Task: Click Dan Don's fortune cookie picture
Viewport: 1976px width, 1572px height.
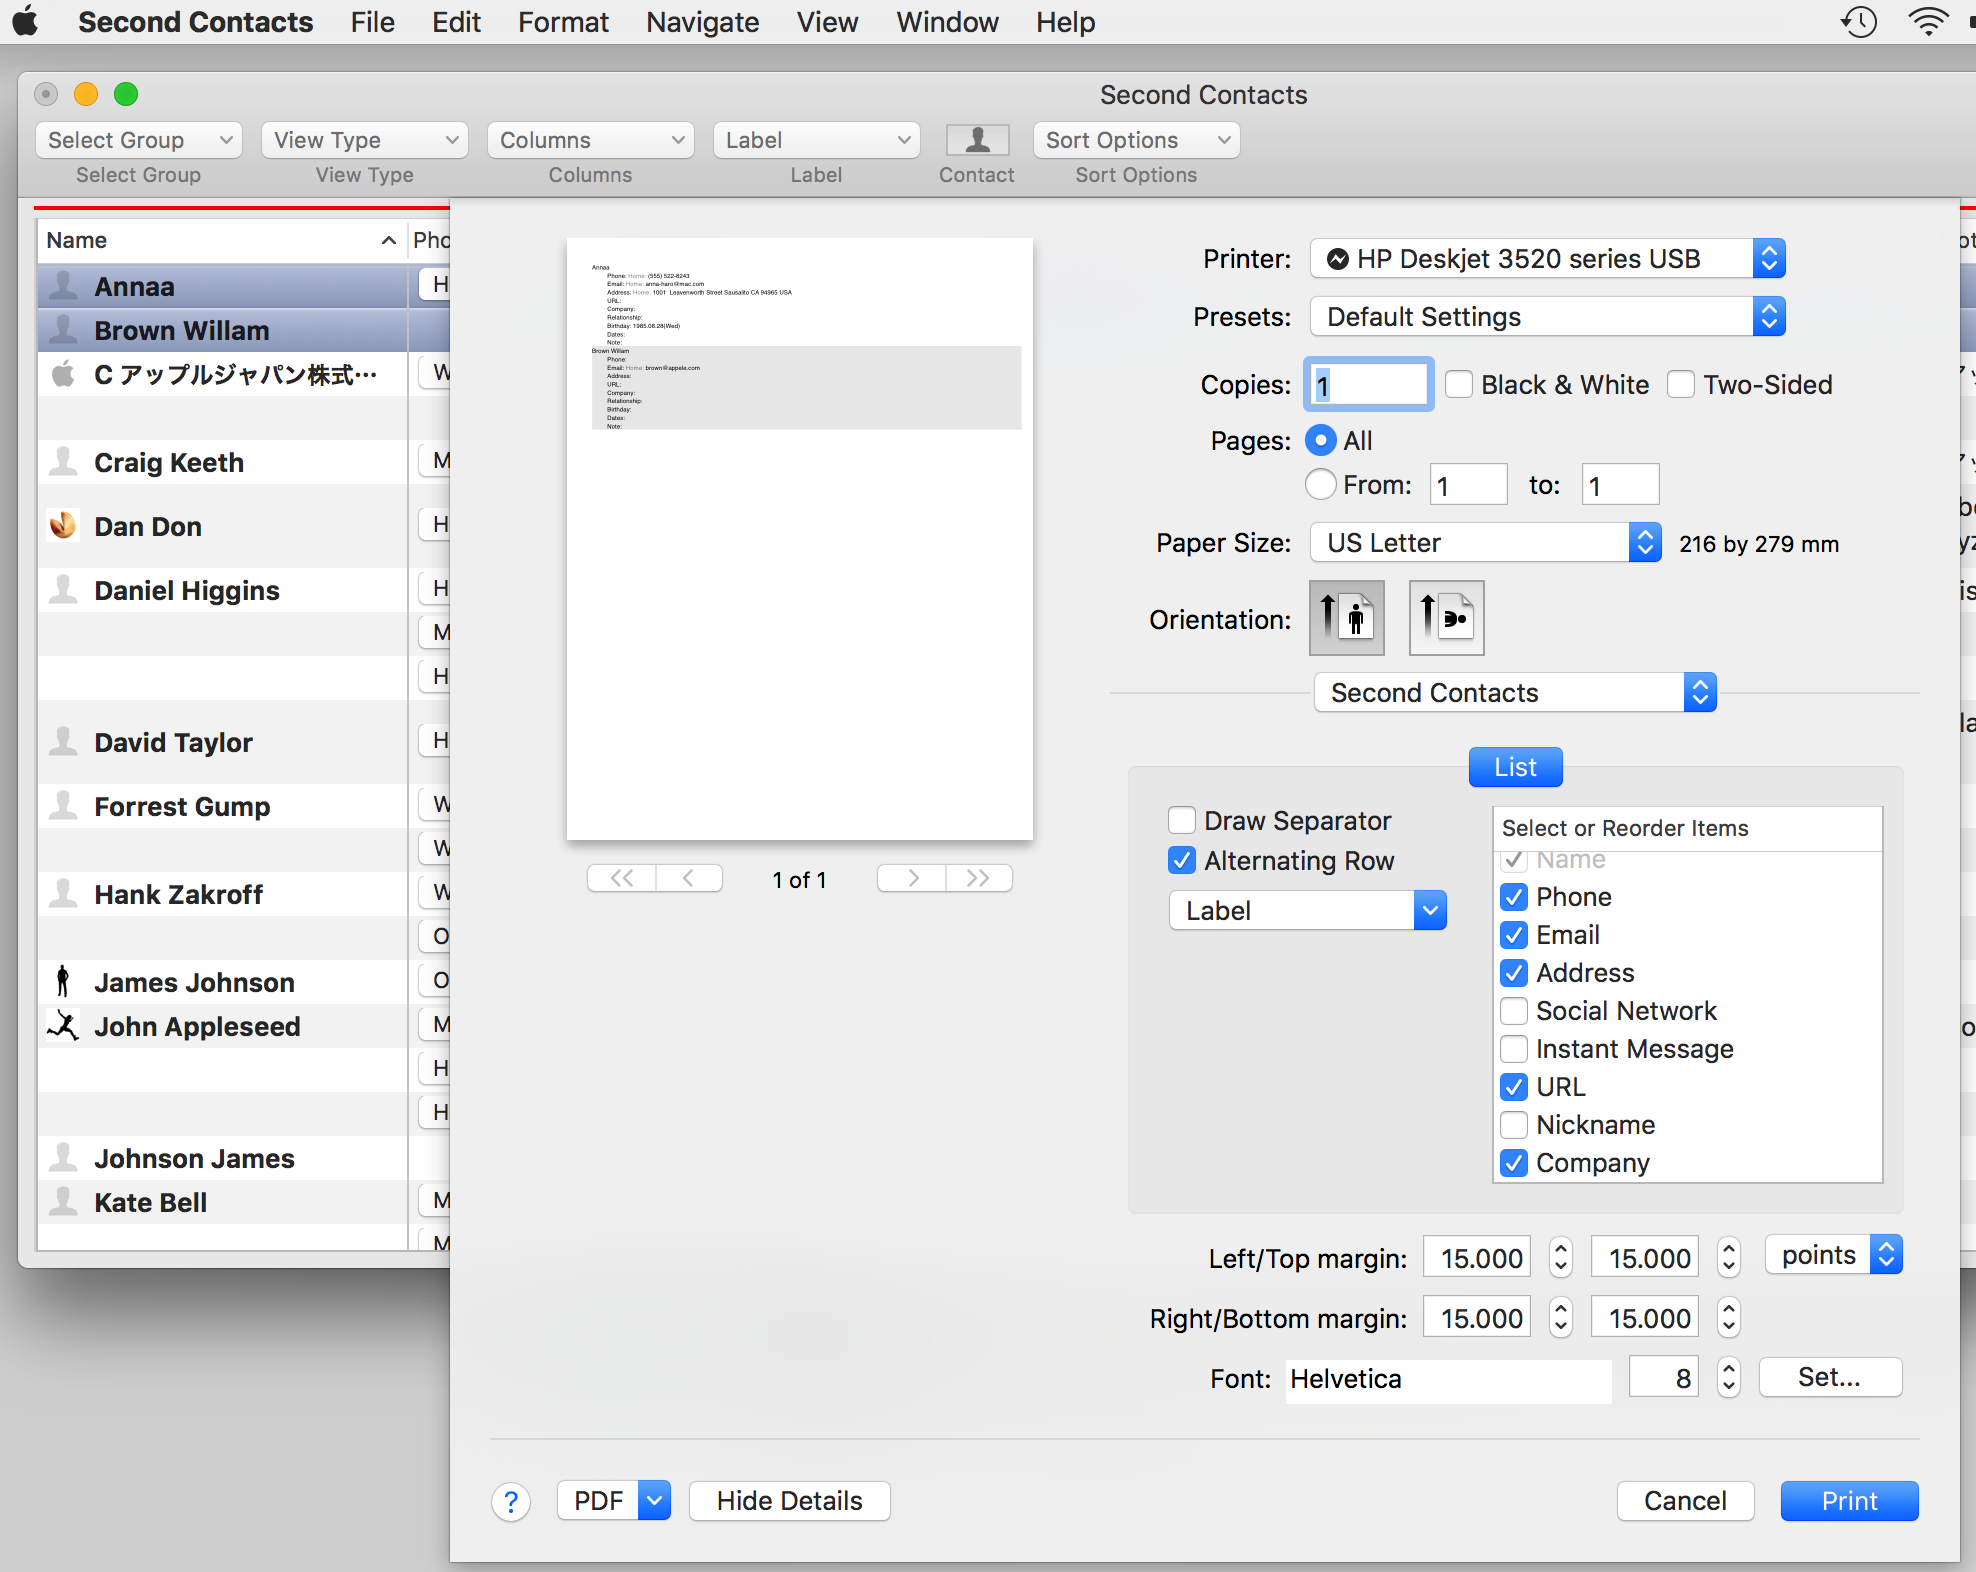Action: pyautogui.click(x=64, y=526)
